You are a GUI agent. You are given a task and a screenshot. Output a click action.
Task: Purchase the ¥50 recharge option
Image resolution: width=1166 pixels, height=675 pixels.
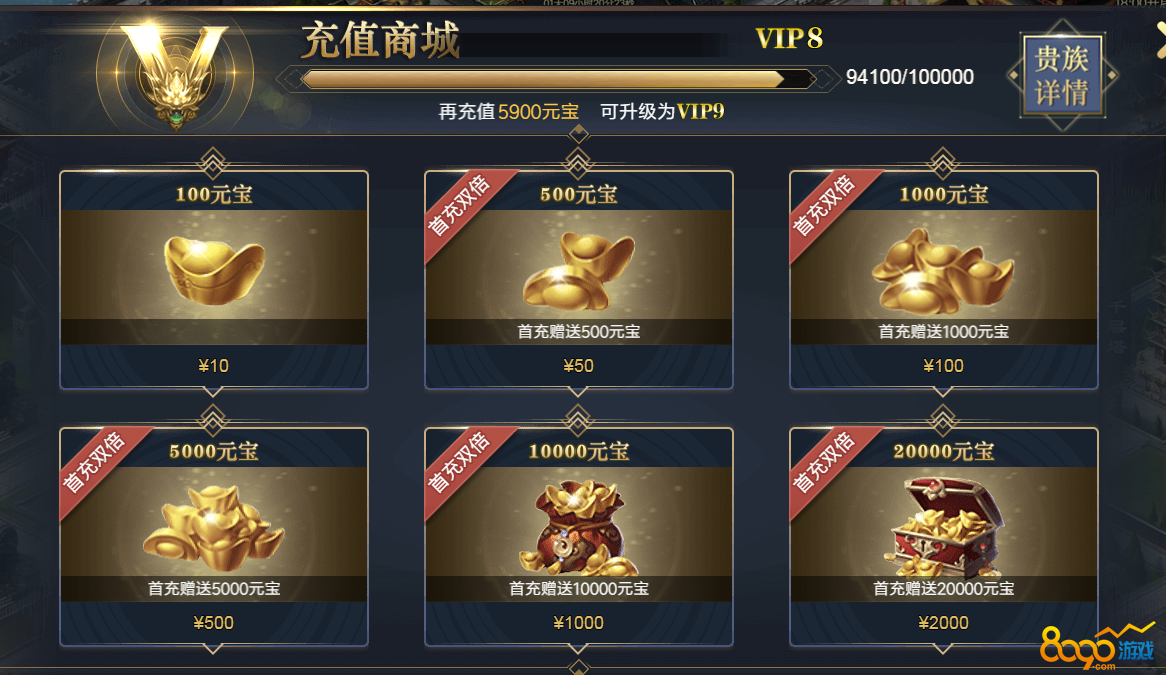(579, 366)
